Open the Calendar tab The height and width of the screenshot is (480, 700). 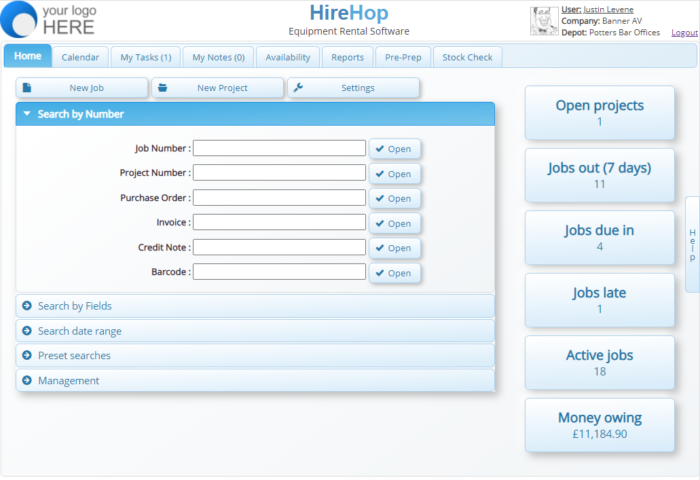click(80, 57)
